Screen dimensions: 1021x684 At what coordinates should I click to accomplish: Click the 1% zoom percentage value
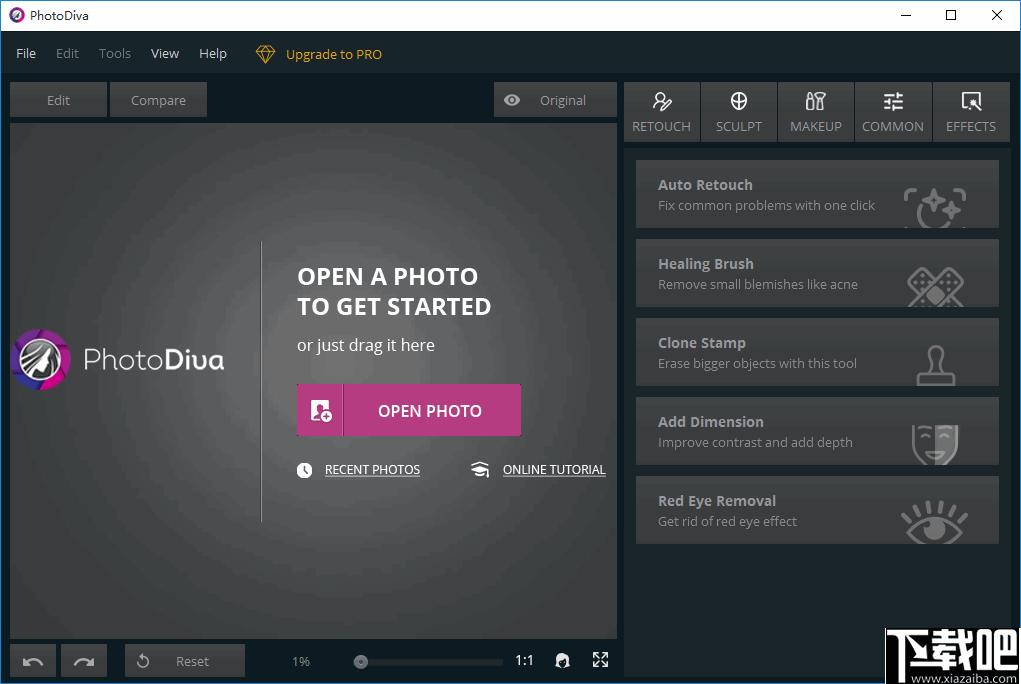301,661
